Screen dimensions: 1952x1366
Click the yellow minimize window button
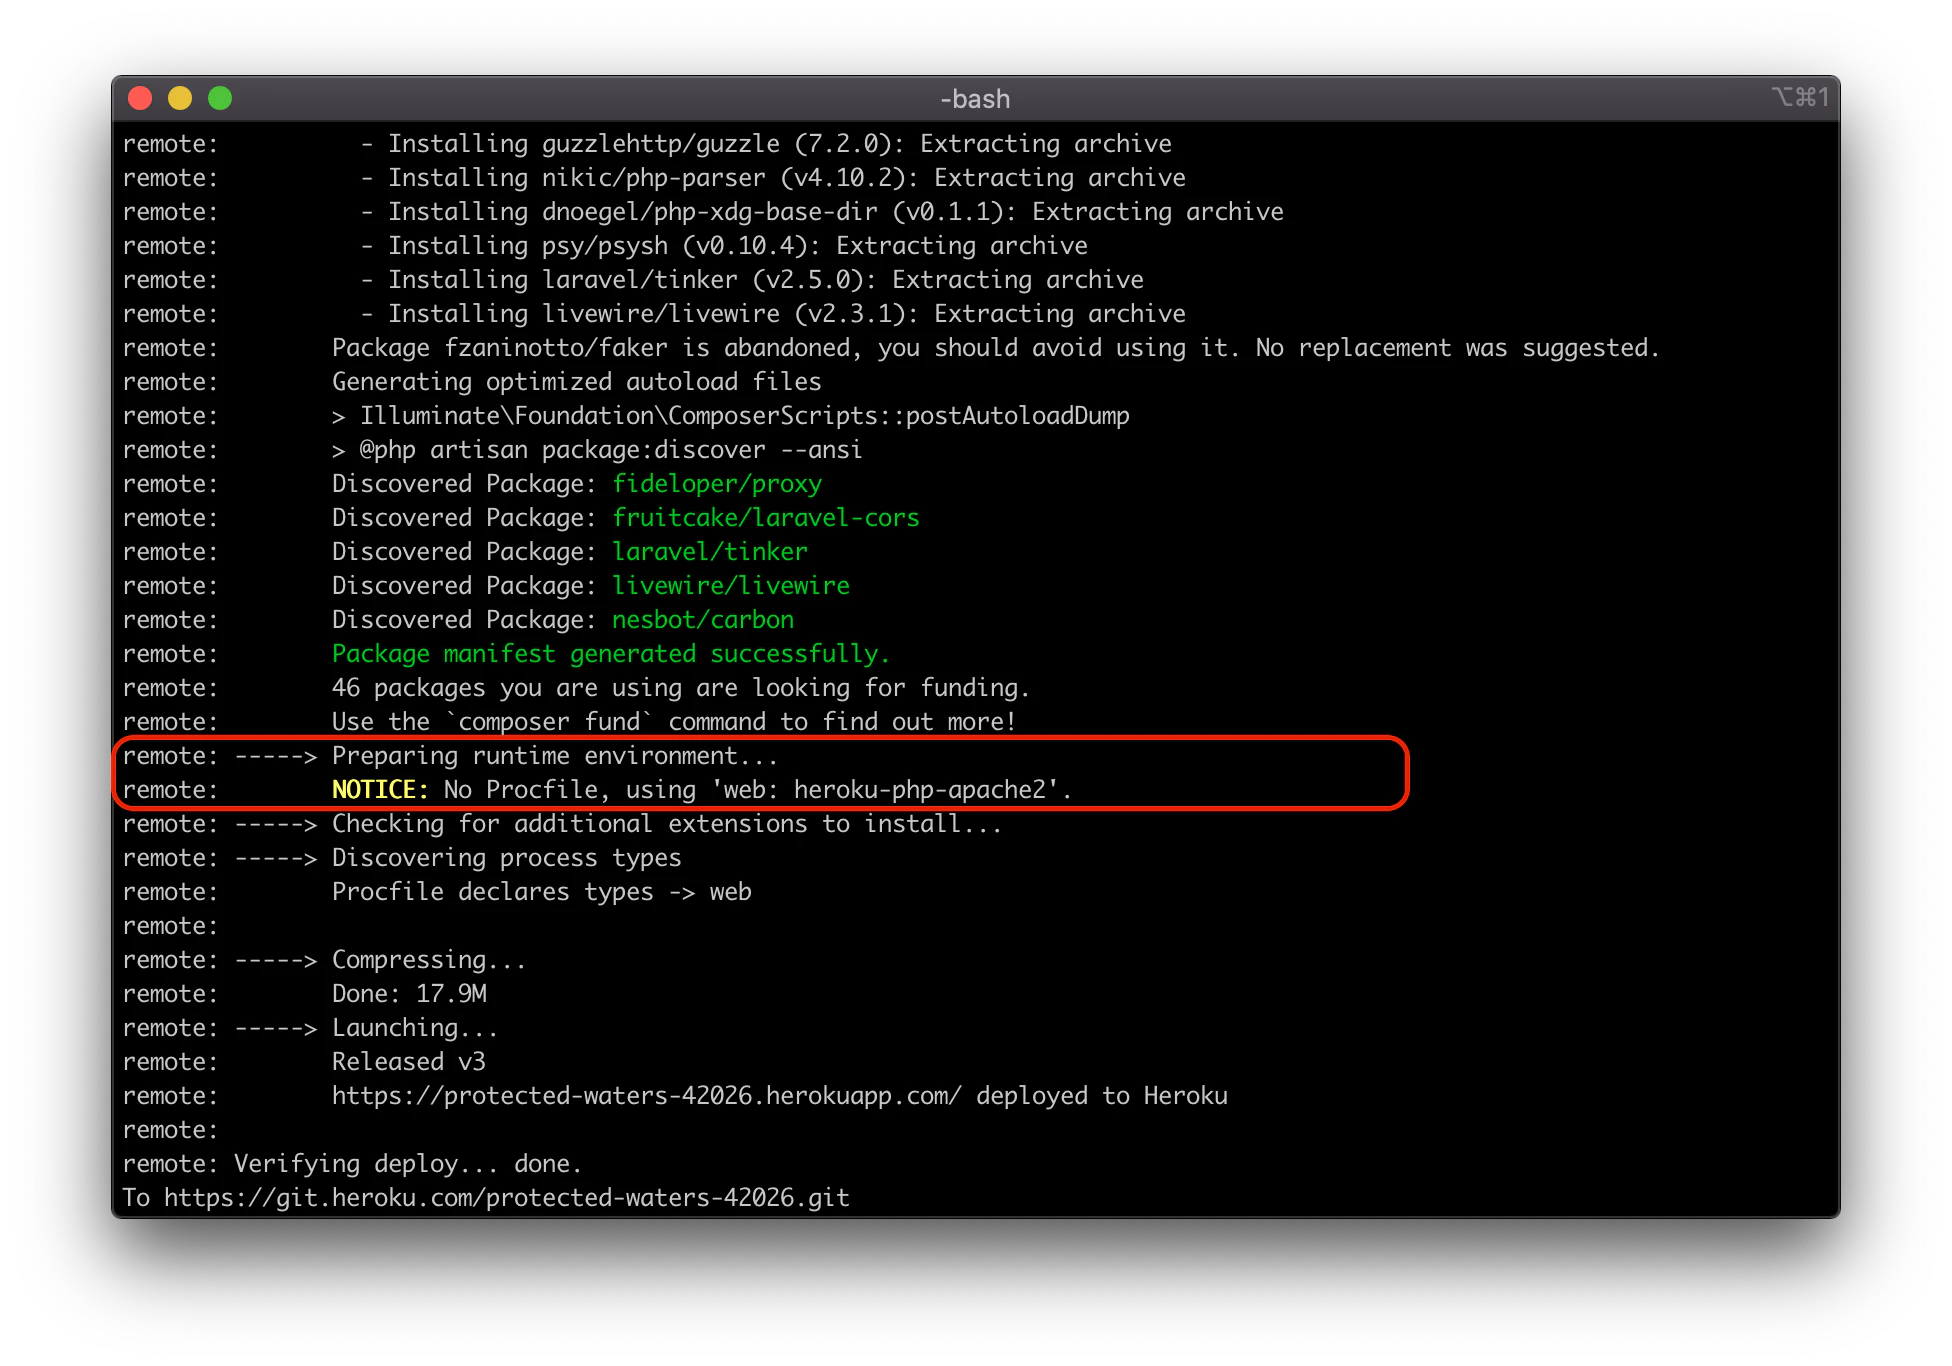(180, 98)
